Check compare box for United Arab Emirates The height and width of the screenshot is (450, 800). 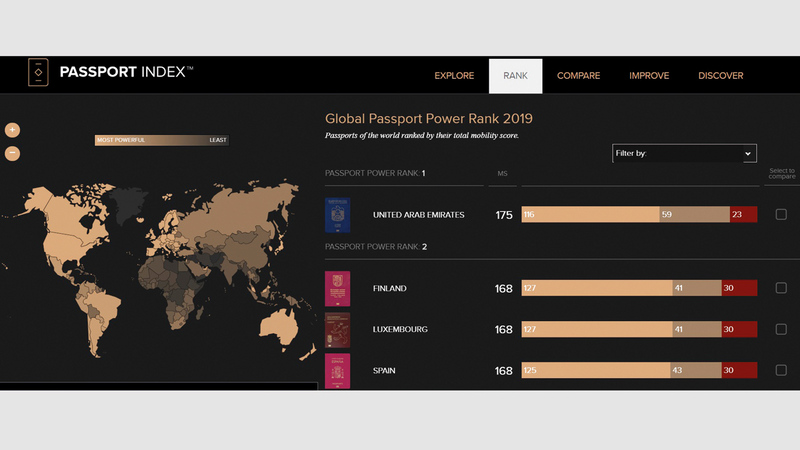point(781,214)
